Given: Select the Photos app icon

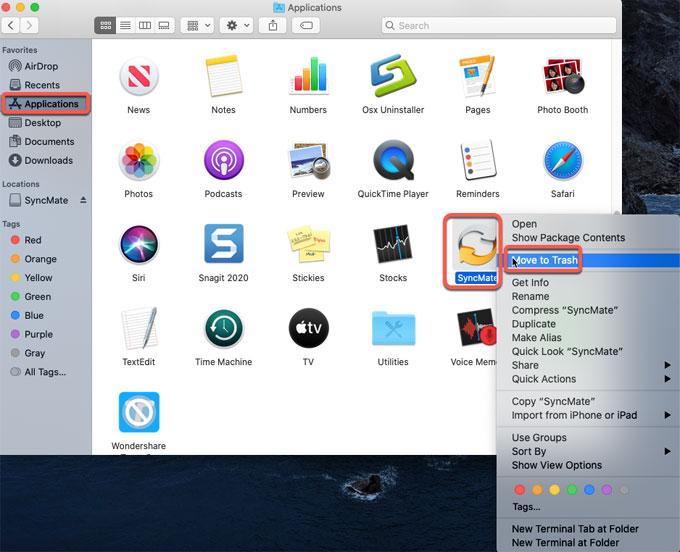Looking at the screenshot, I should (139, 161).
